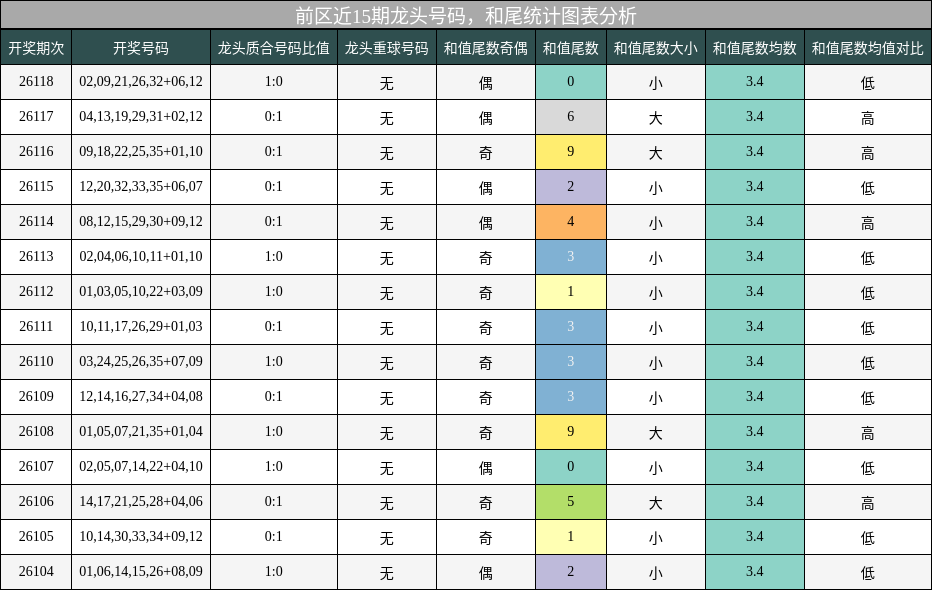This screenshot has height=590, width=932.
Task: Click draw numbers 14,17,21,25,28+04,06
Action: click(141, 501)
